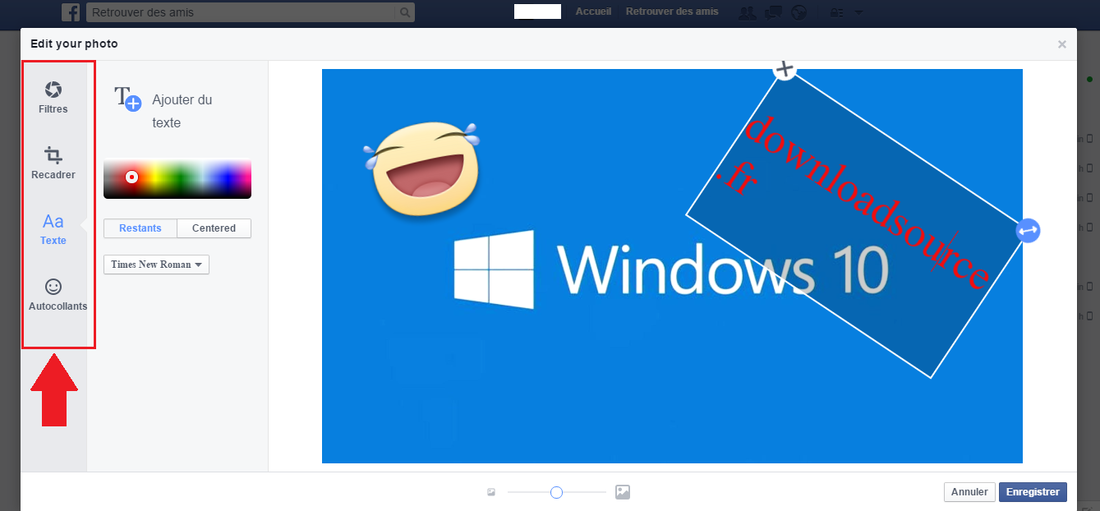The image size is (1100, 511).
Task: Remove the text box with its plus handle
Action: pyautogui.click(x=785, y=69)
